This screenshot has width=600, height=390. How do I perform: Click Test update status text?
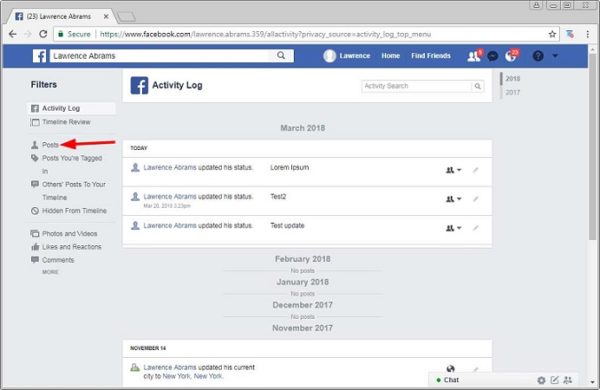287,226
